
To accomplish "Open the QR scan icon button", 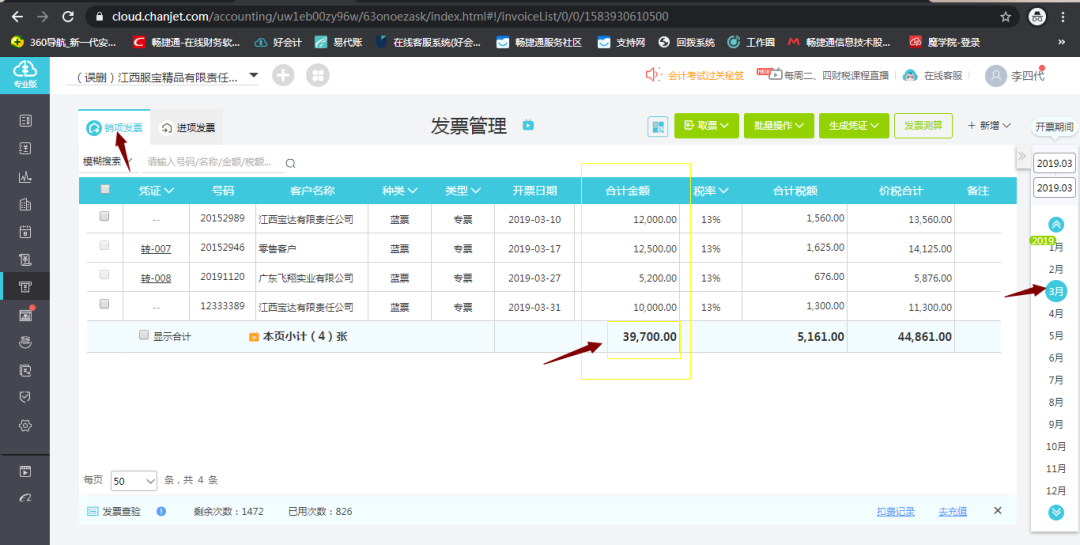I will [x=658, y=126].
